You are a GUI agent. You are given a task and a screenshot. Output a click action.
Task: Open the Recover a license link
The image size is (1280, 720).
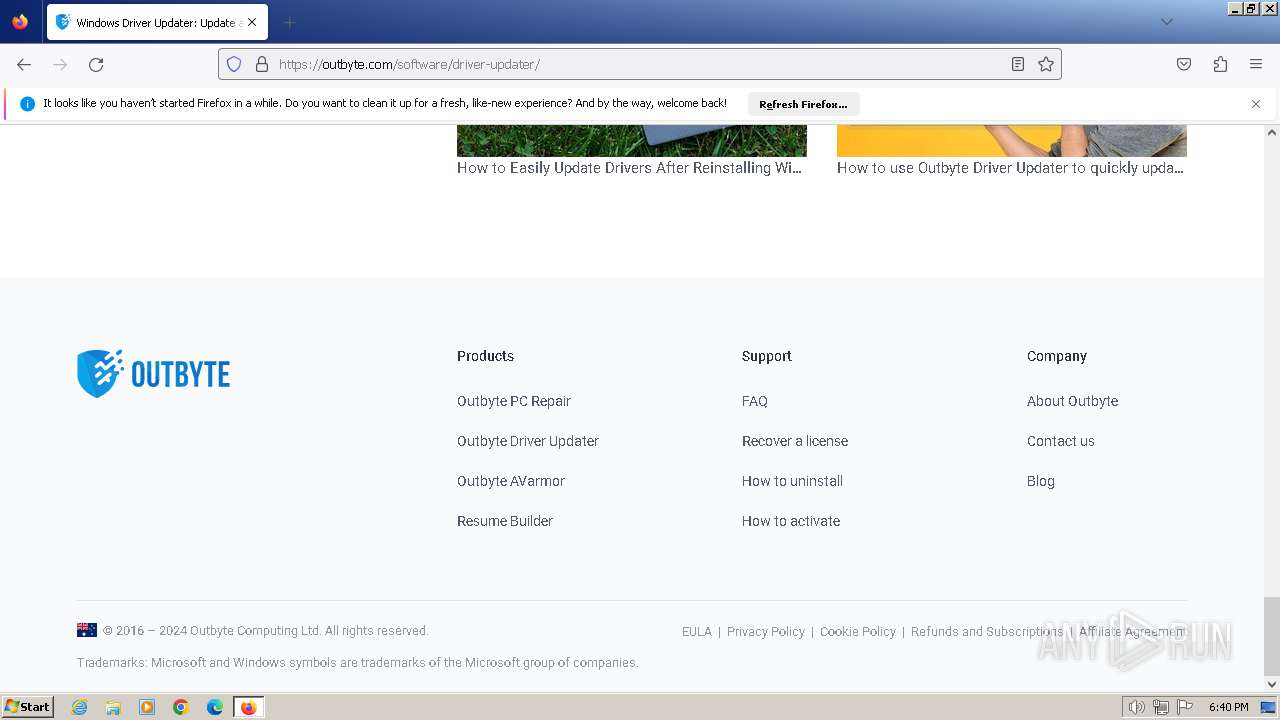click(795, 441)
